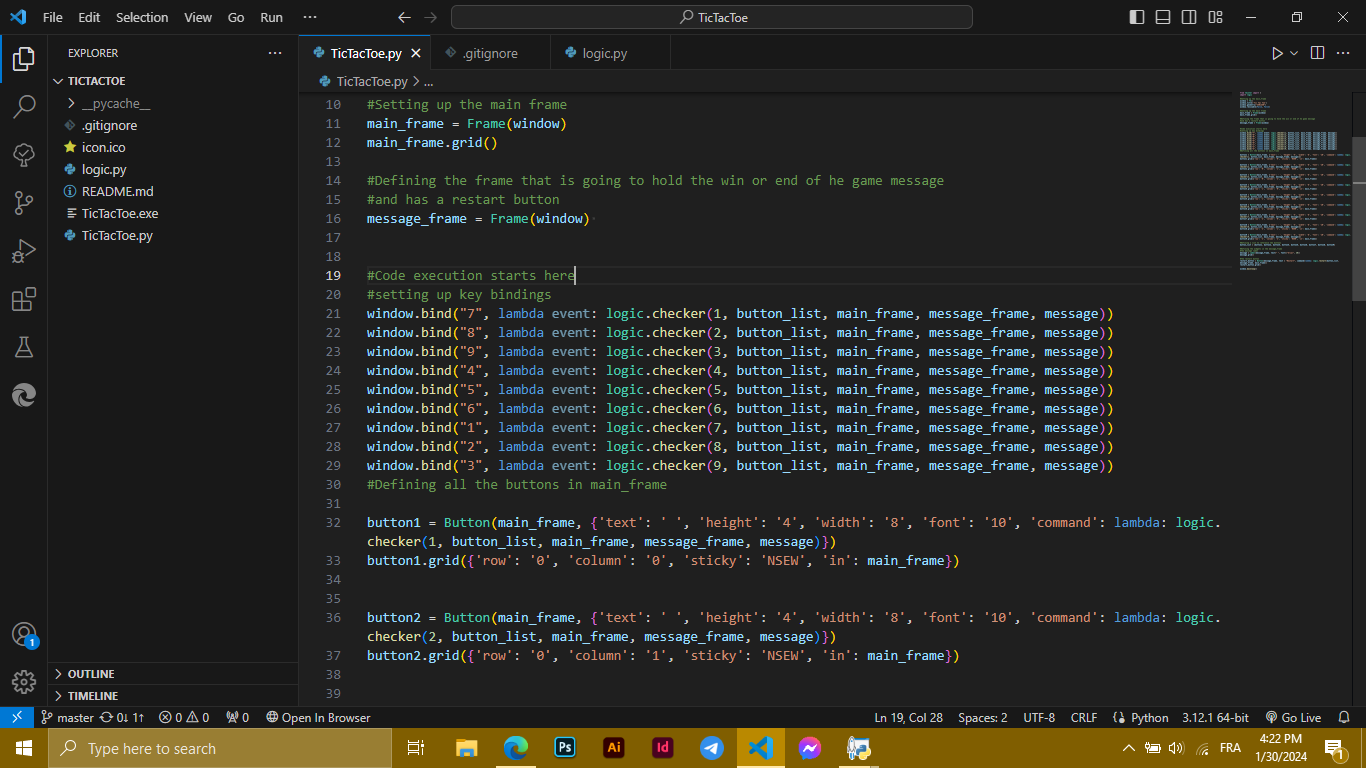Screen dimensions: 1366x768
Task: Open Photoshop from the Windows taskbar
Action: (565, 748)
